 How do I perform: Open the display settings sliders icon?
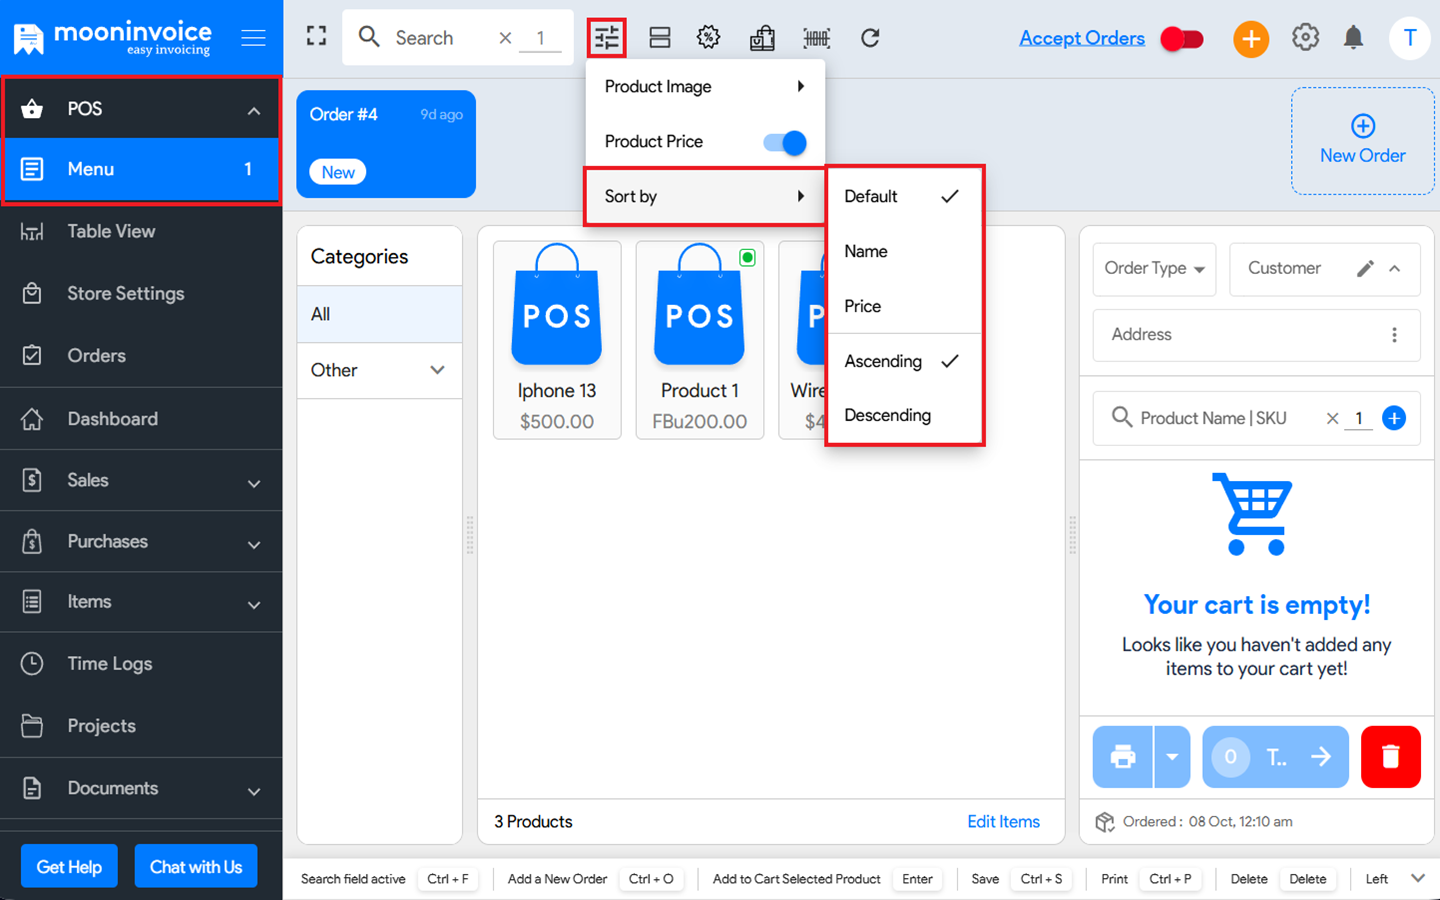[606, 37]
